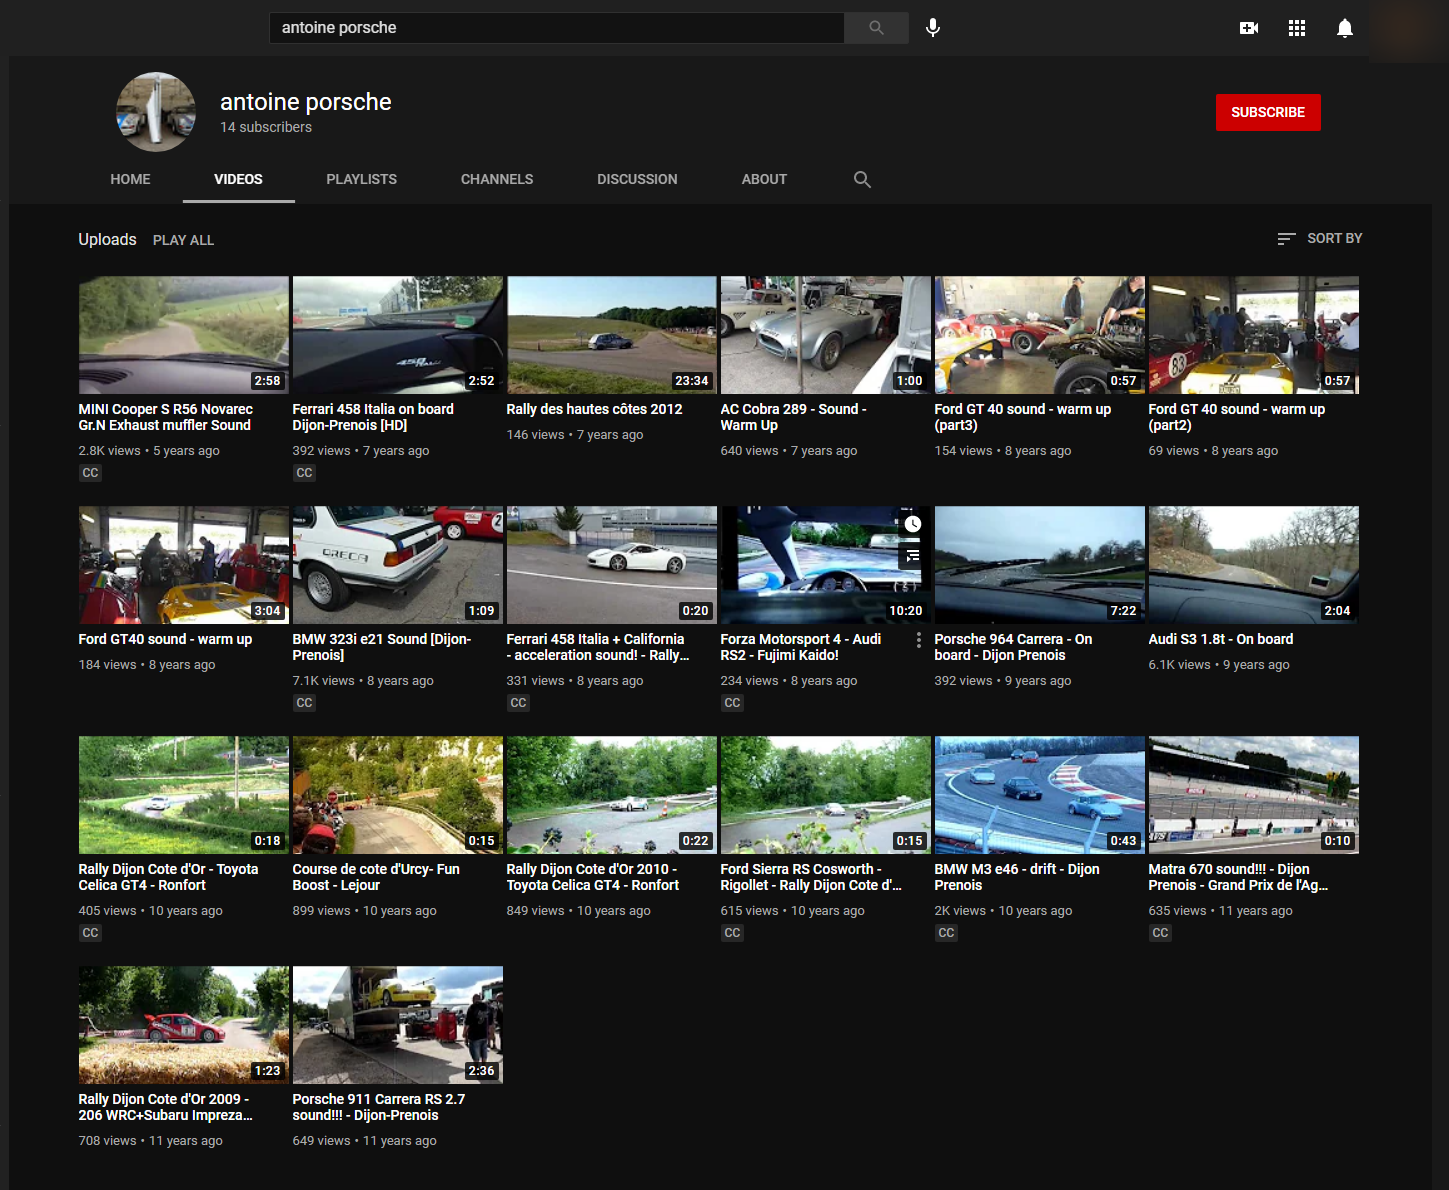
Task: Click the red Subscribe button
Action: tap(1268, 112)
